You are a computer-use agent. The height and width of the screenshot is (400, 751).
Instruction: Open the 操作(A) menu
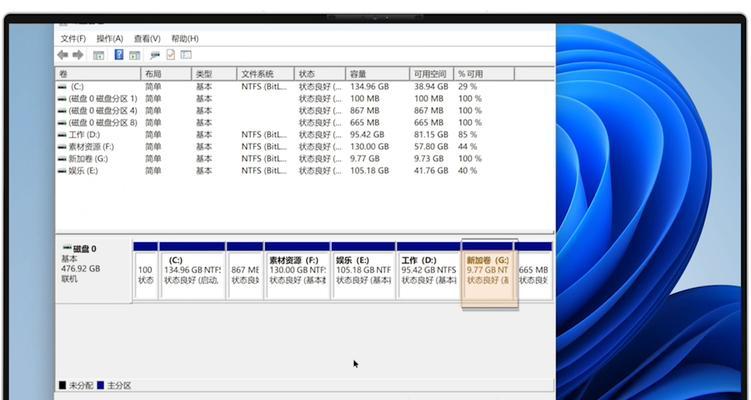point(110,38)
